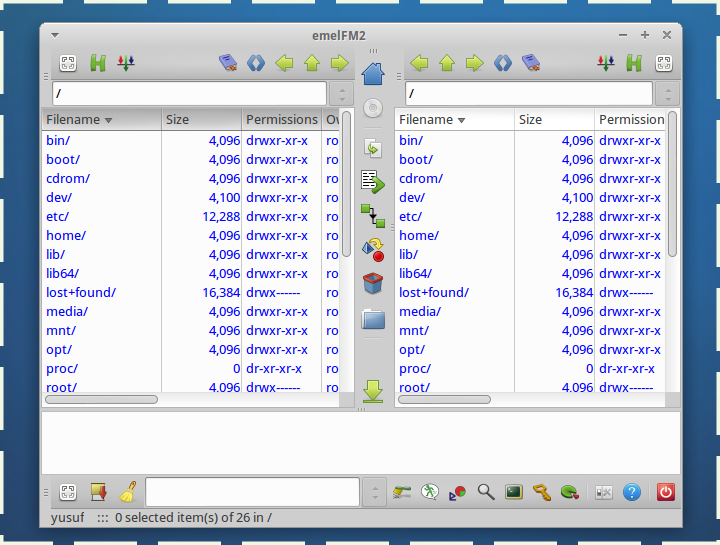Sort right pane by Filename column
720x545 pixels.
tap(455, 120)
